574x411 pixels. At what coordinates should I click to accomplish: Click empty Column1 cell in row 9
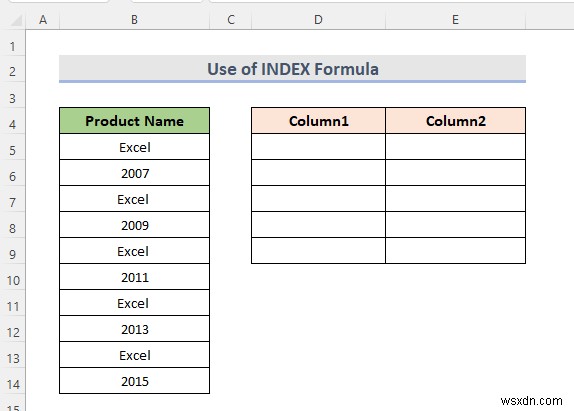point(318,251)
